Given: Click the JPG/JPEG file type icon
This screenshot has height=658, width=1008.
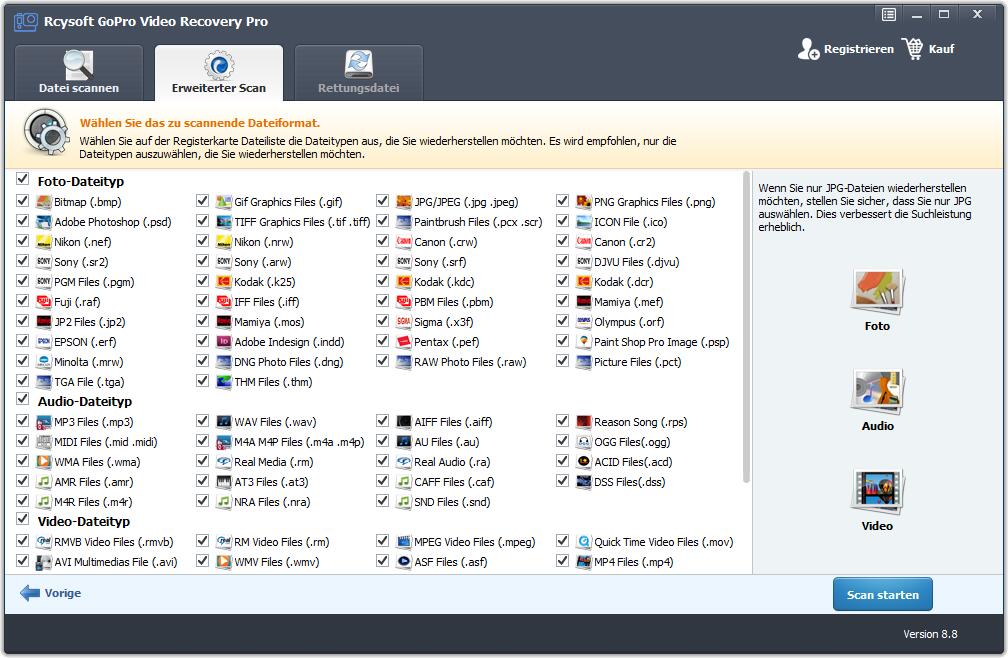Looking at the screenshot, I should [404, 202].
